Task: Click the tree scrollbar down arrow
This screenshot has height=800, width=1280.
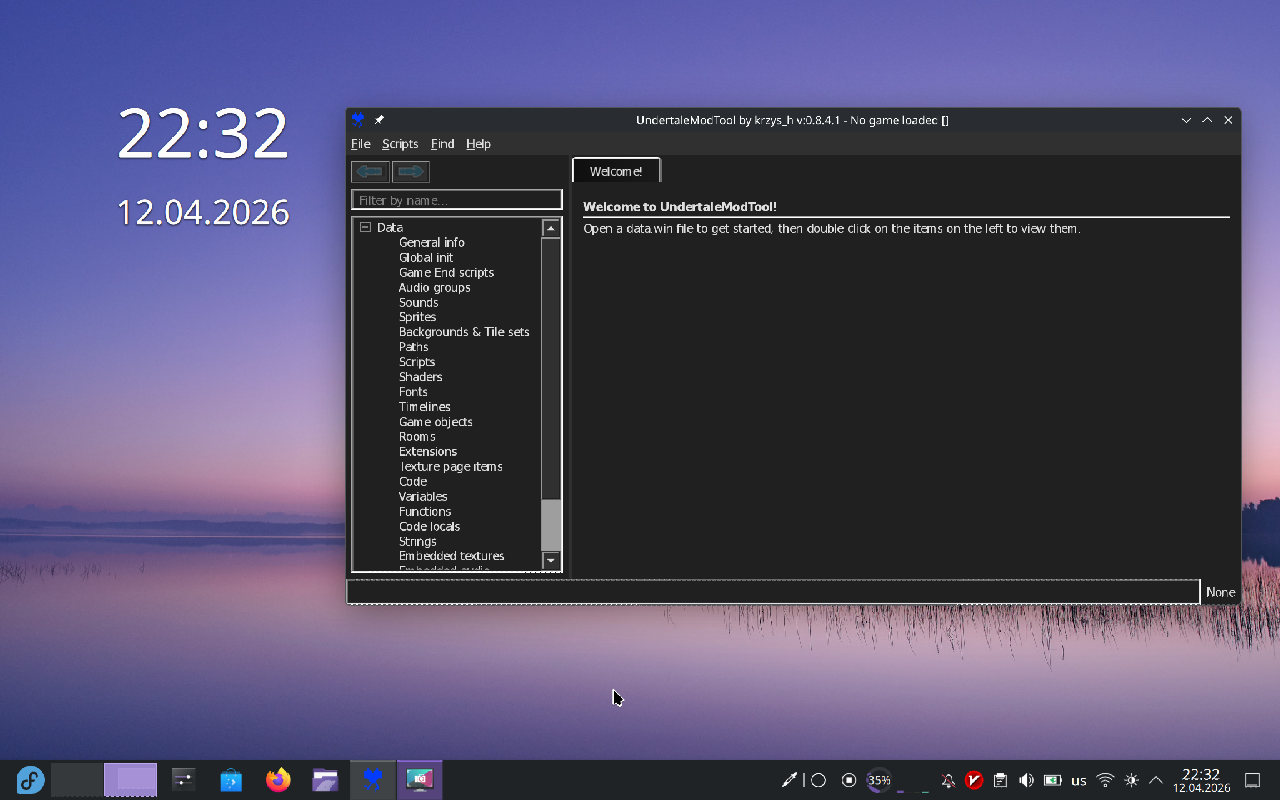Action: pyautogui.click(x=551, y=561)
